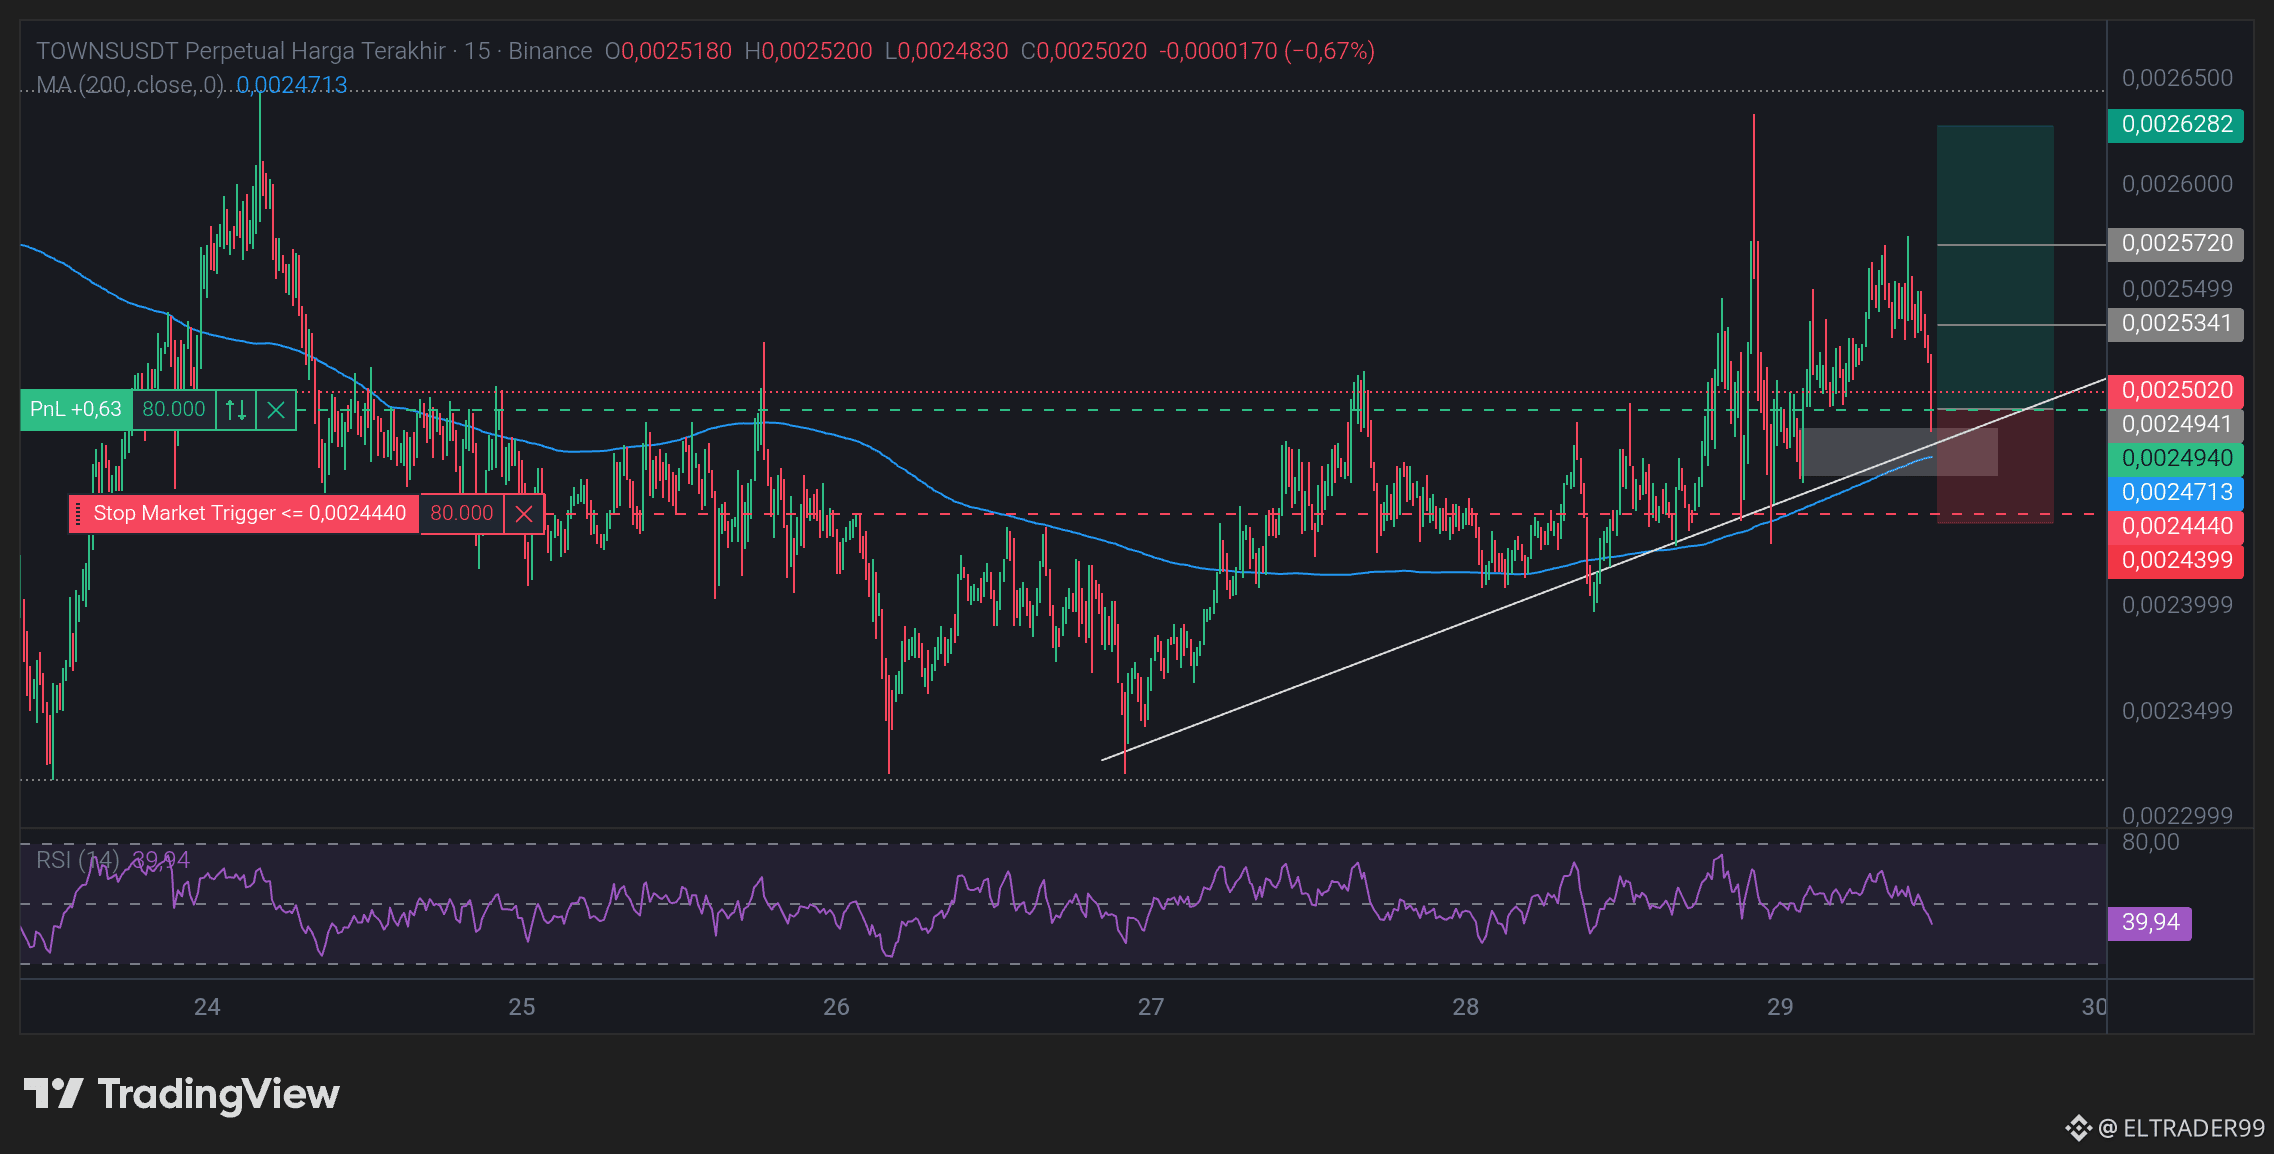Select the MA (200, close, 0) indicator legend
This screenshot has height=1154, width=2274.
pyautogui.click(x=130, y=85)
